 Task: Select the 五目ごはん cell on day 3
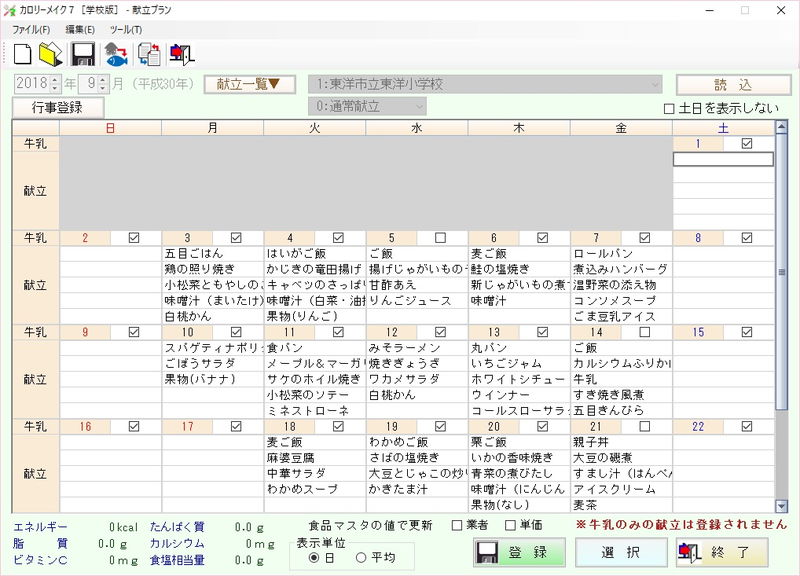click(x=213, y=254)
